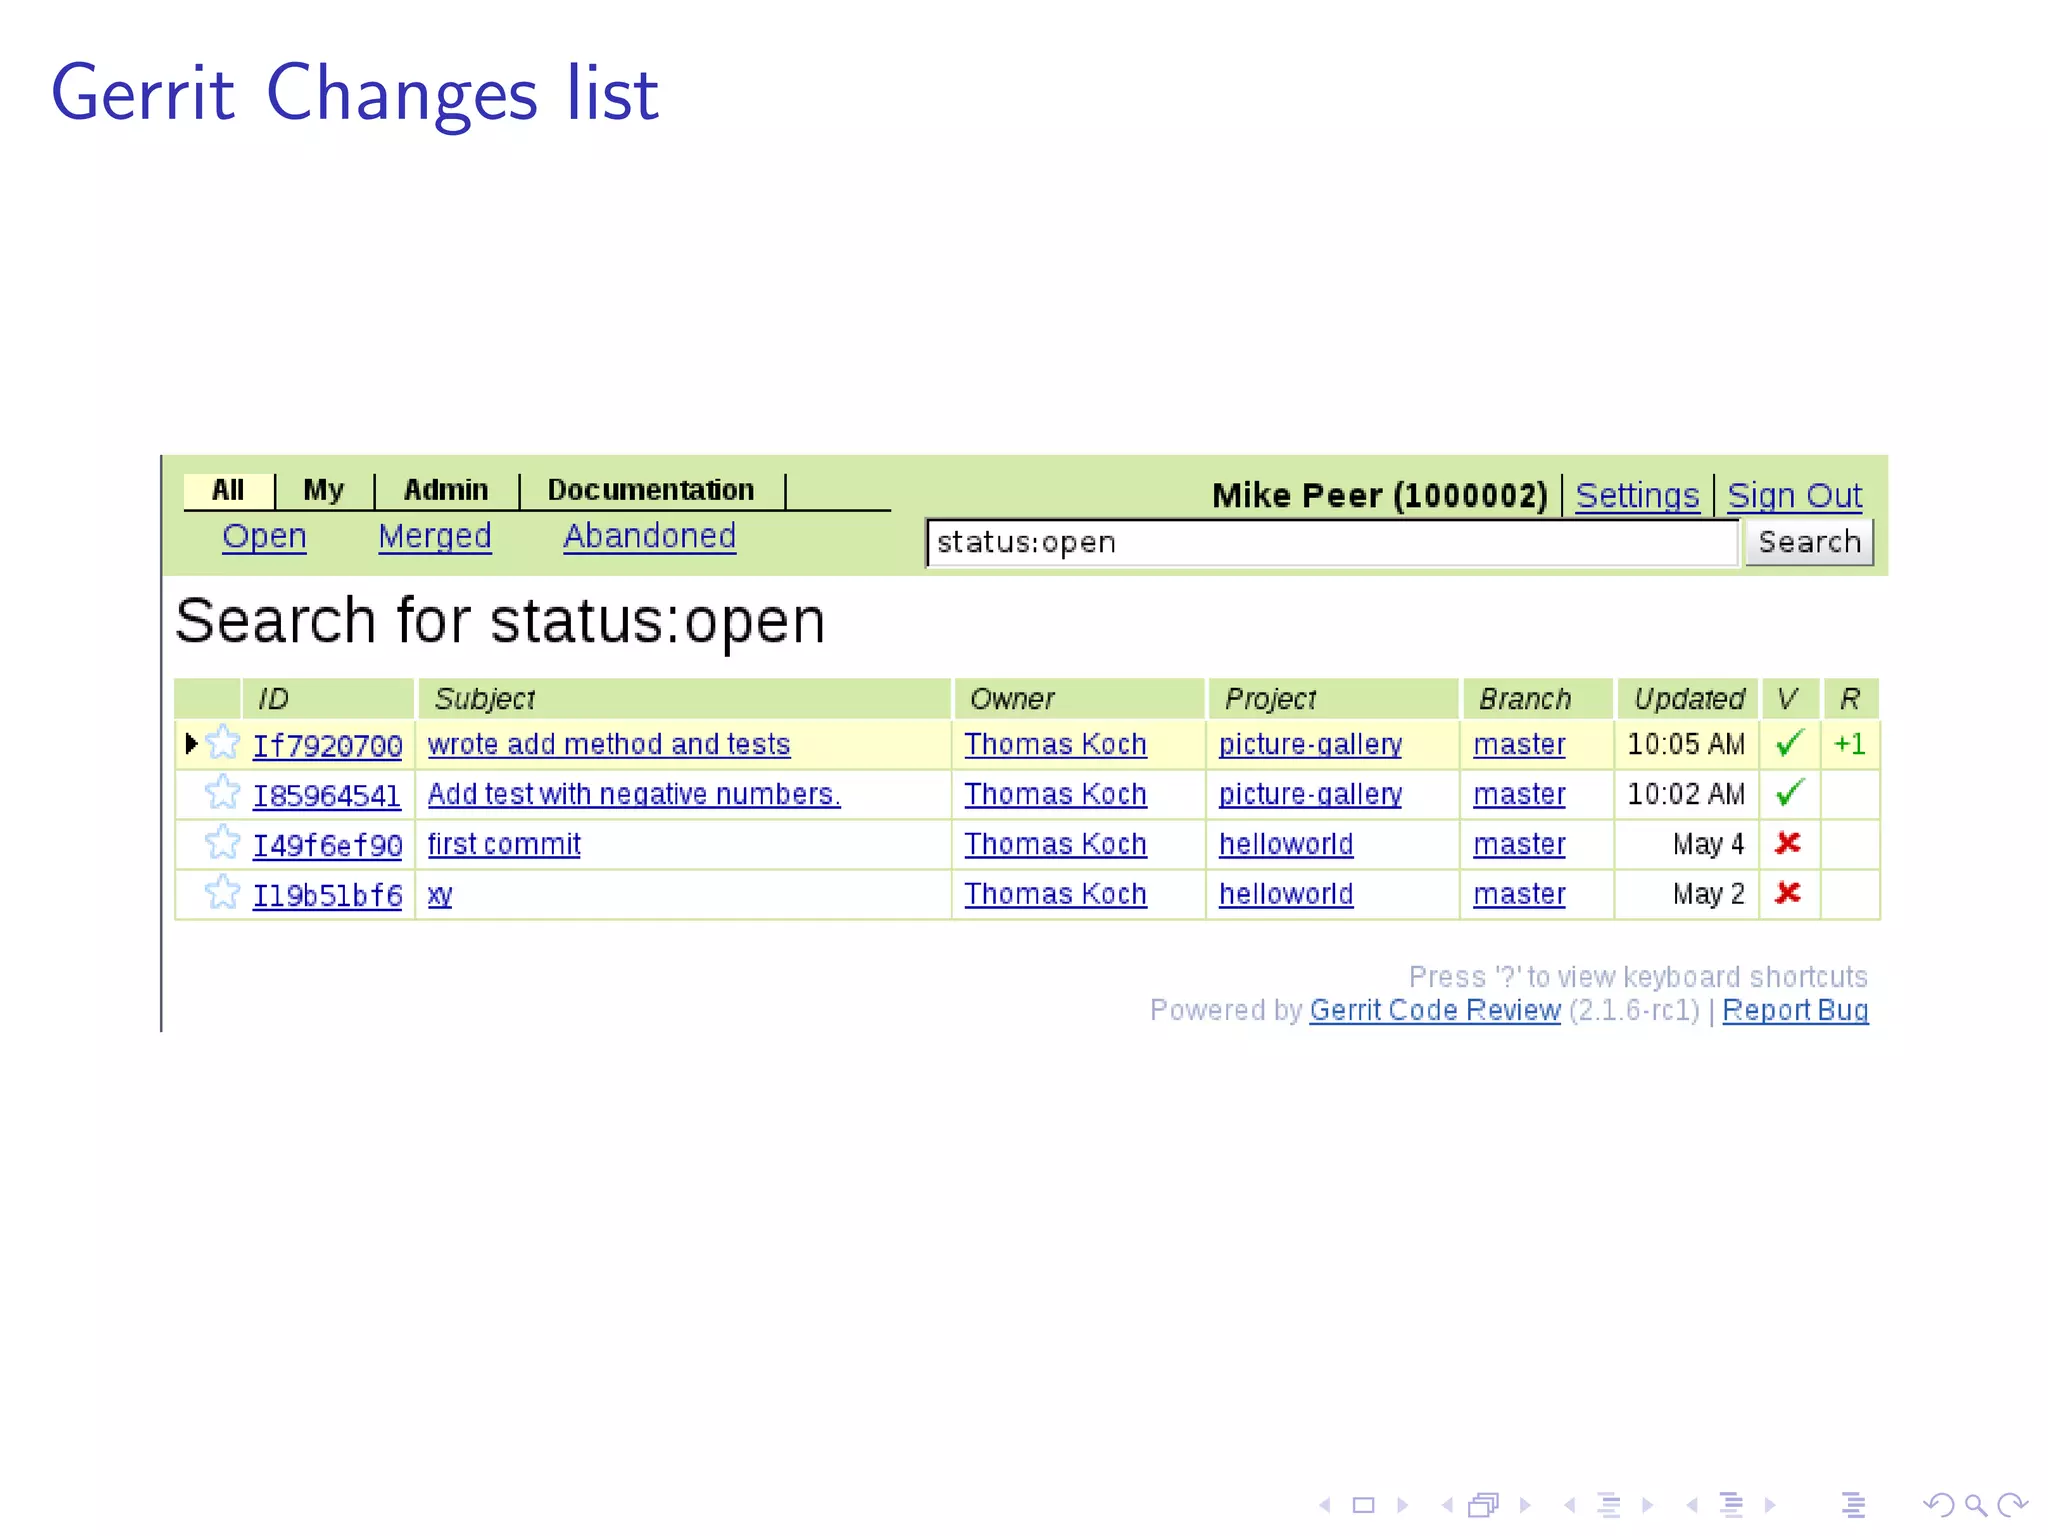Image resolution: width=2048 pixels, height=1536 pixels.
Task: Click the red X verified mark for first commit
Action: point(1788,843)
